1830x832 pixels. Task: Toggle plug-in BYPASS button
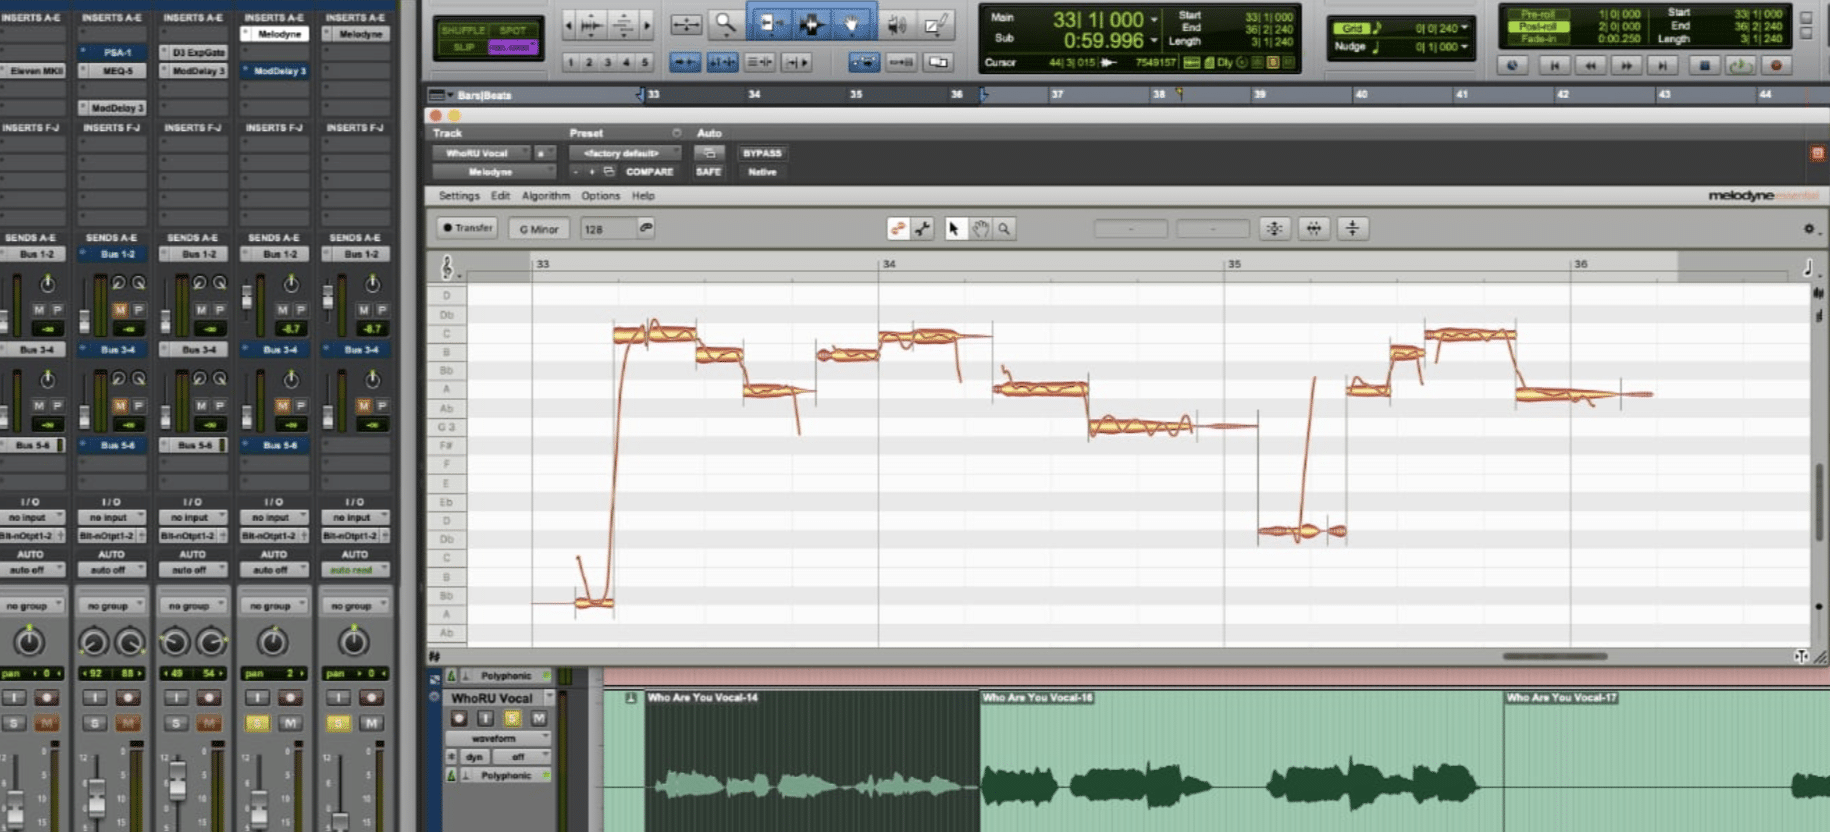pyautogui.click(x=762, y=153)
